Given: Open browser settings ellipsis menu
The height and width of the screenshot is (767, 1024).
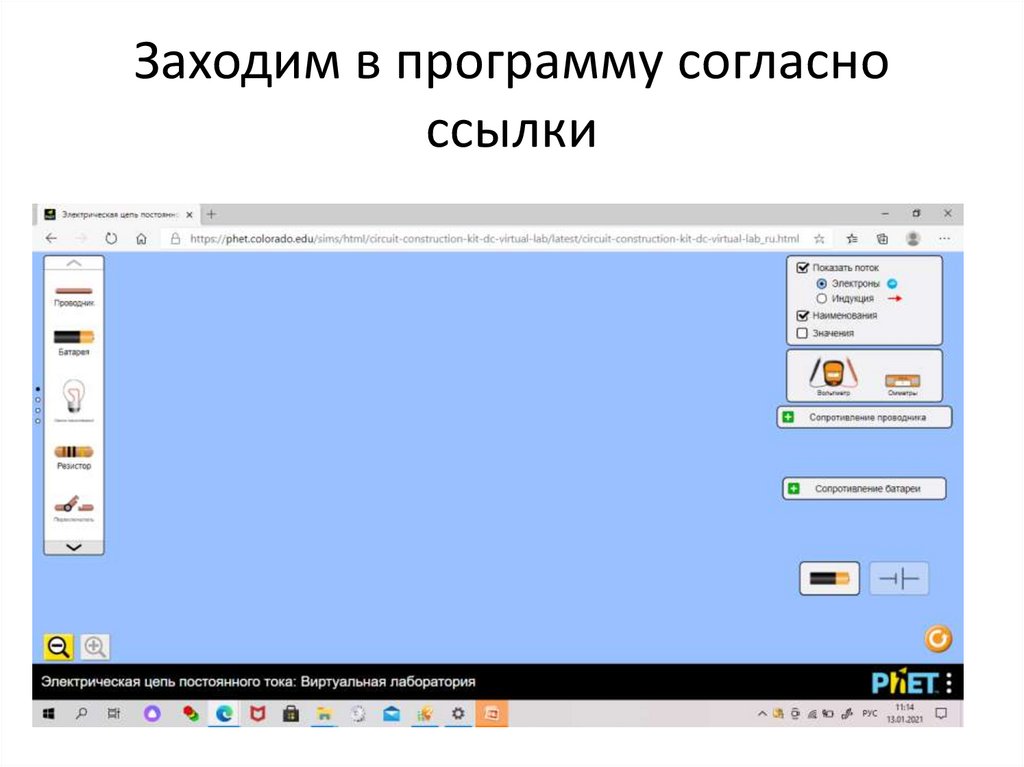Looking at the screenshot, I should pyautogui.click(x=944, y=238).
